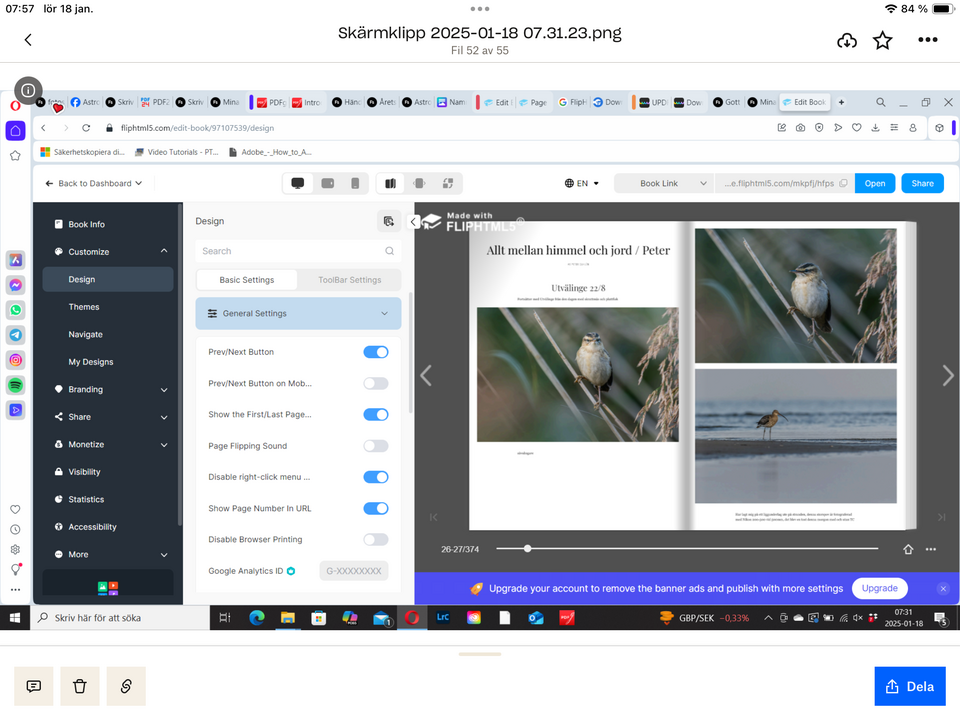Click the copy icon beside Design heading

point(388,221)
